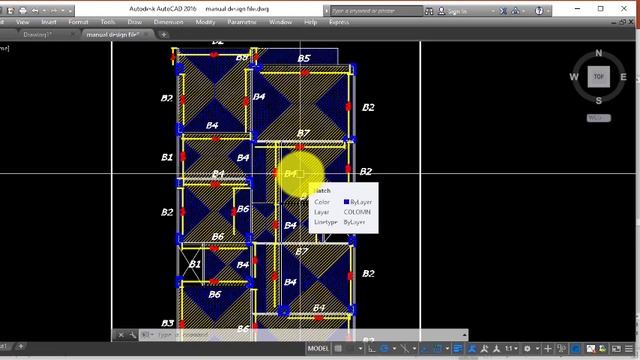
Task: Expand quick access toolbar customization arrow
Action: click(70, 11)
